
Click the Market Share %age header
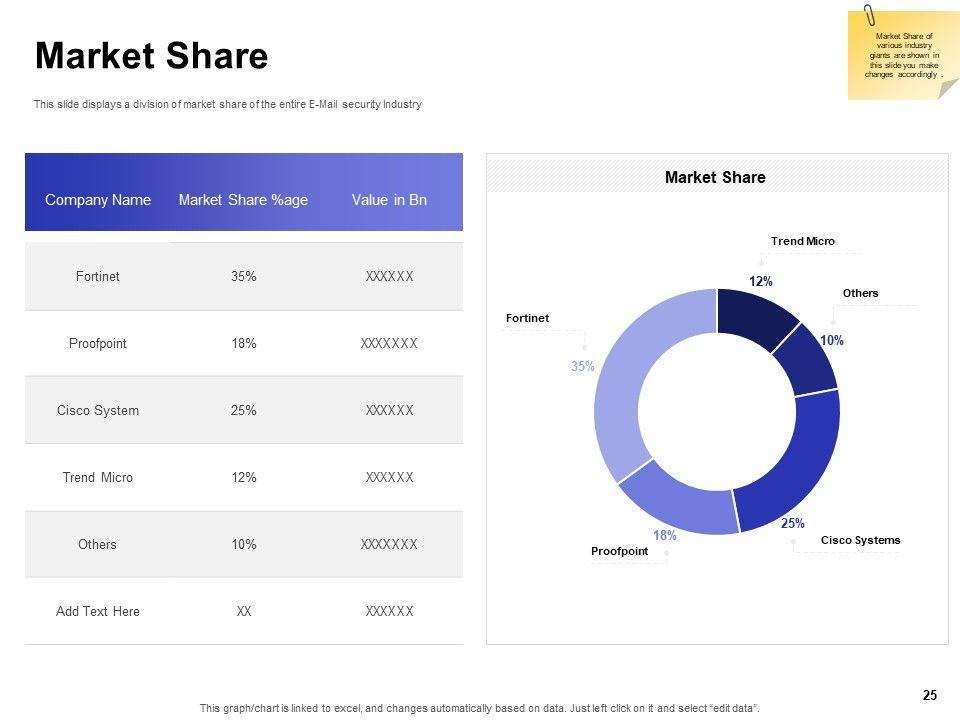243,200
